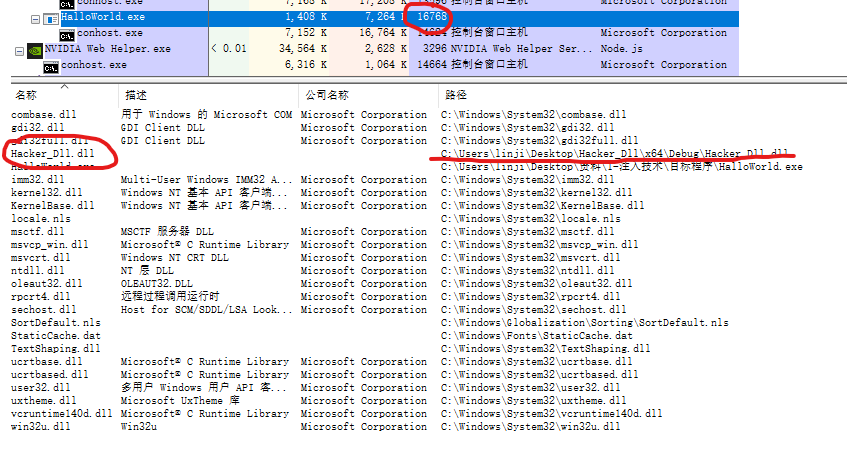The image size is (847, 466).
Task: Collapse the NVIDIA Web Helper.exe tree
Action: click(x=19, y=51)
